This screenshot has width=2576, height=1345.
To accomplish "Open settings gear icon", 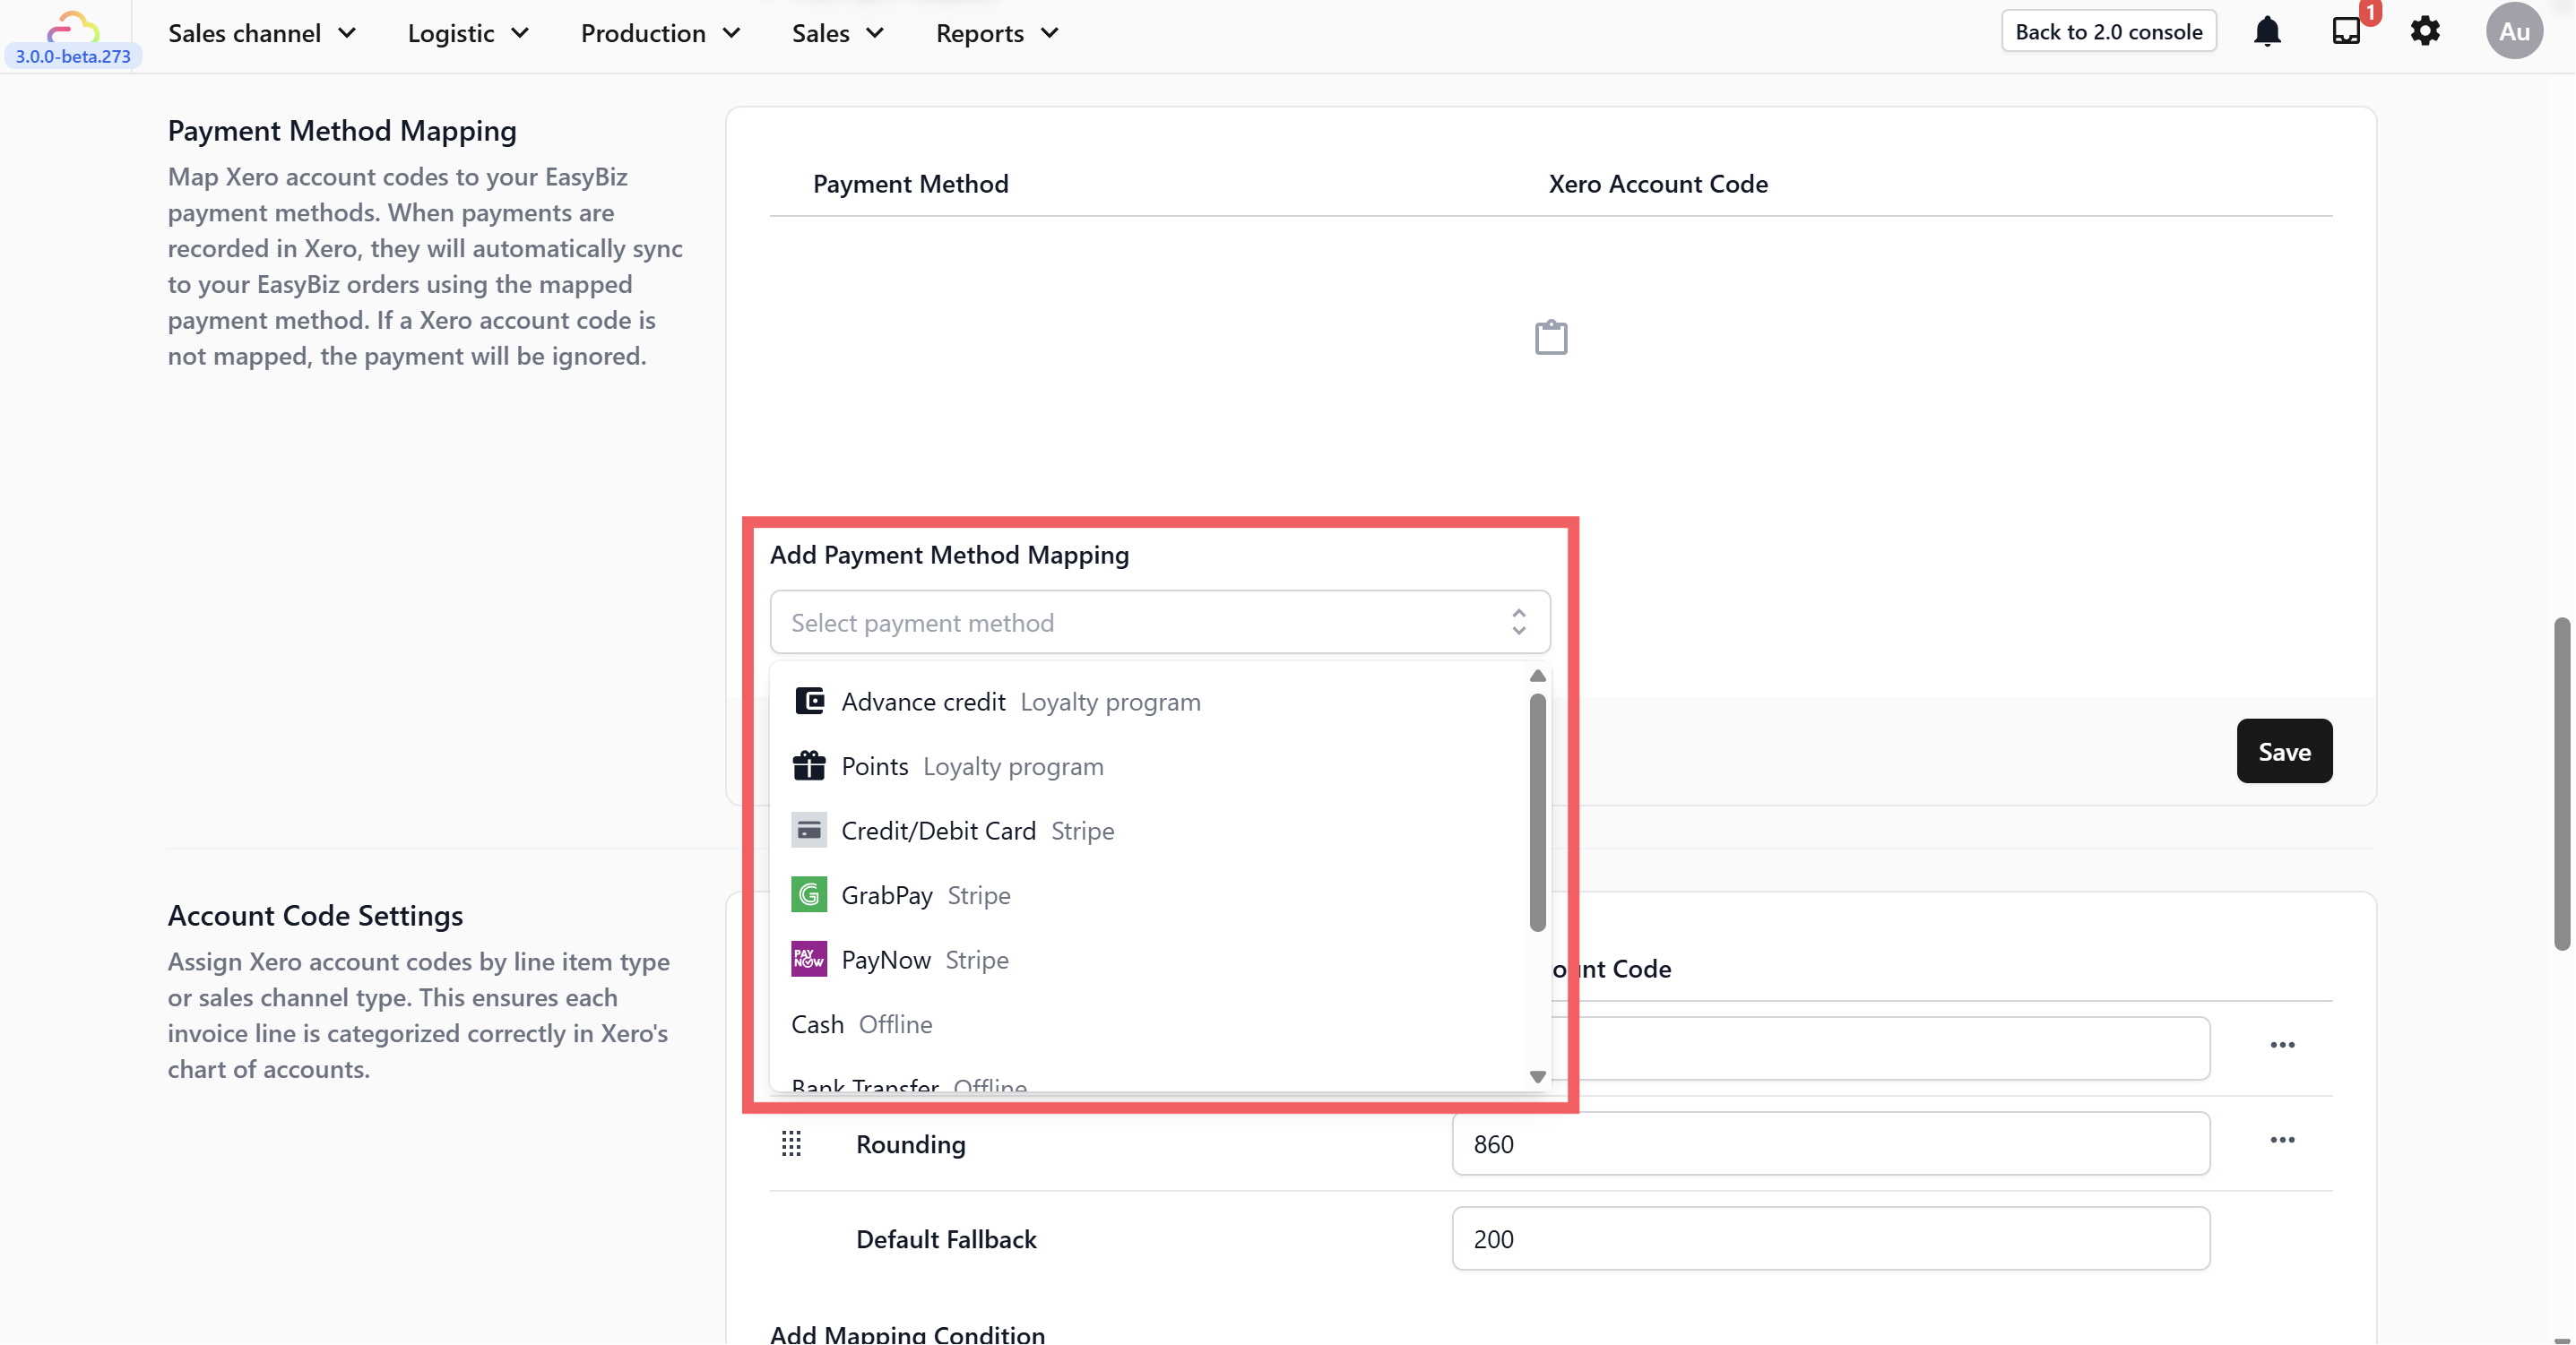I will (x=2424, y=32).
